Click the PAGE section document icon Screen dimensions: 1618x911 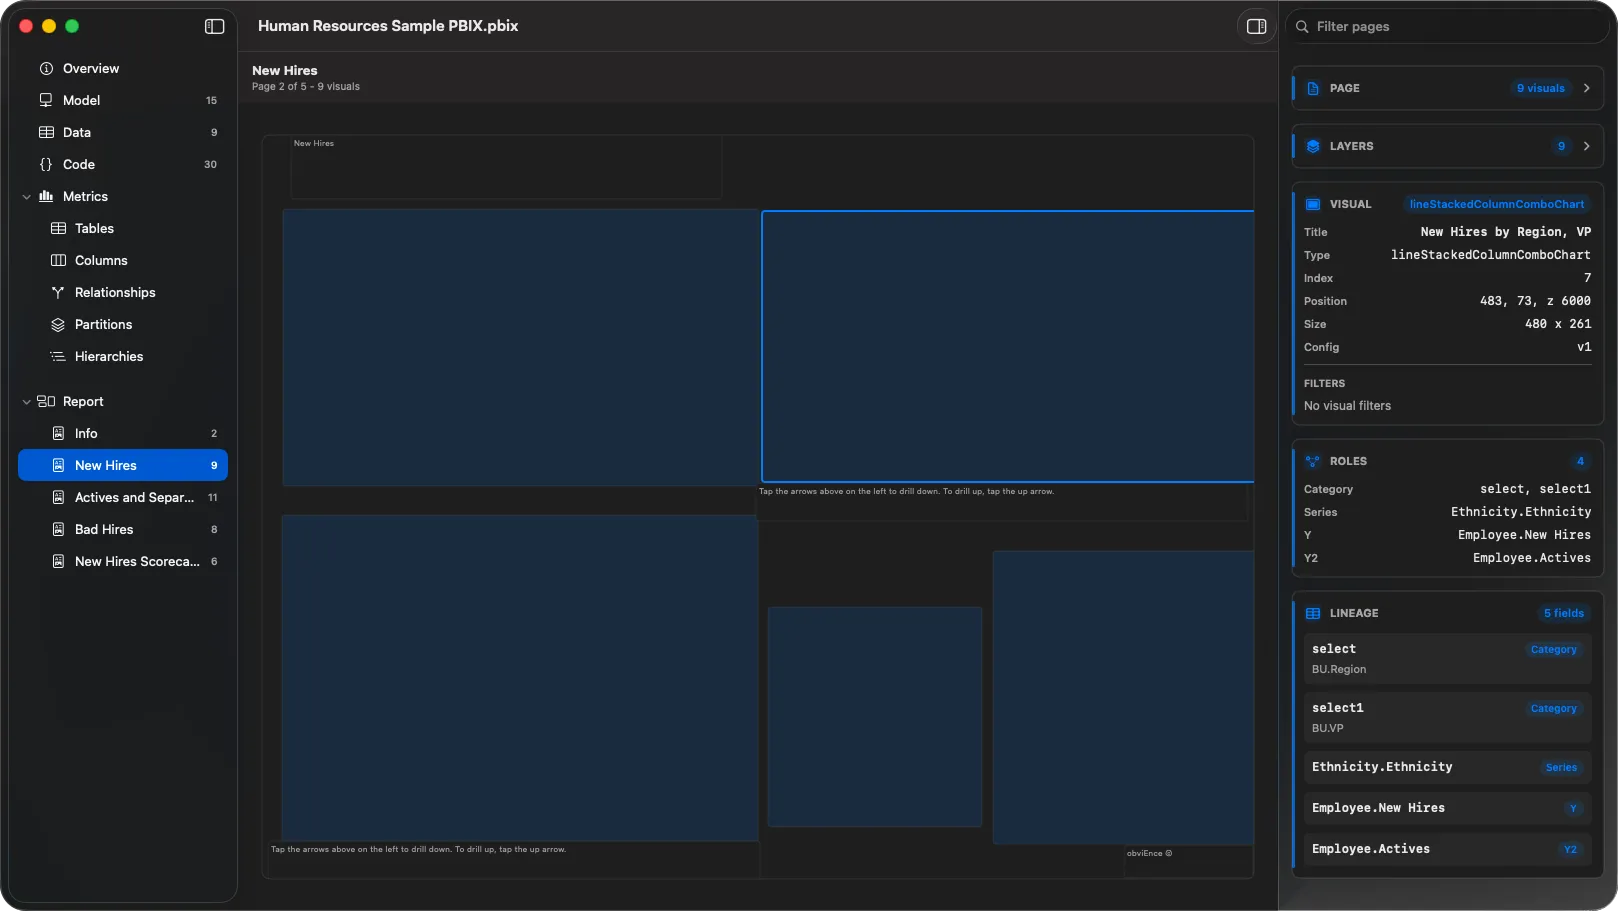click(x=1313, y=88)
